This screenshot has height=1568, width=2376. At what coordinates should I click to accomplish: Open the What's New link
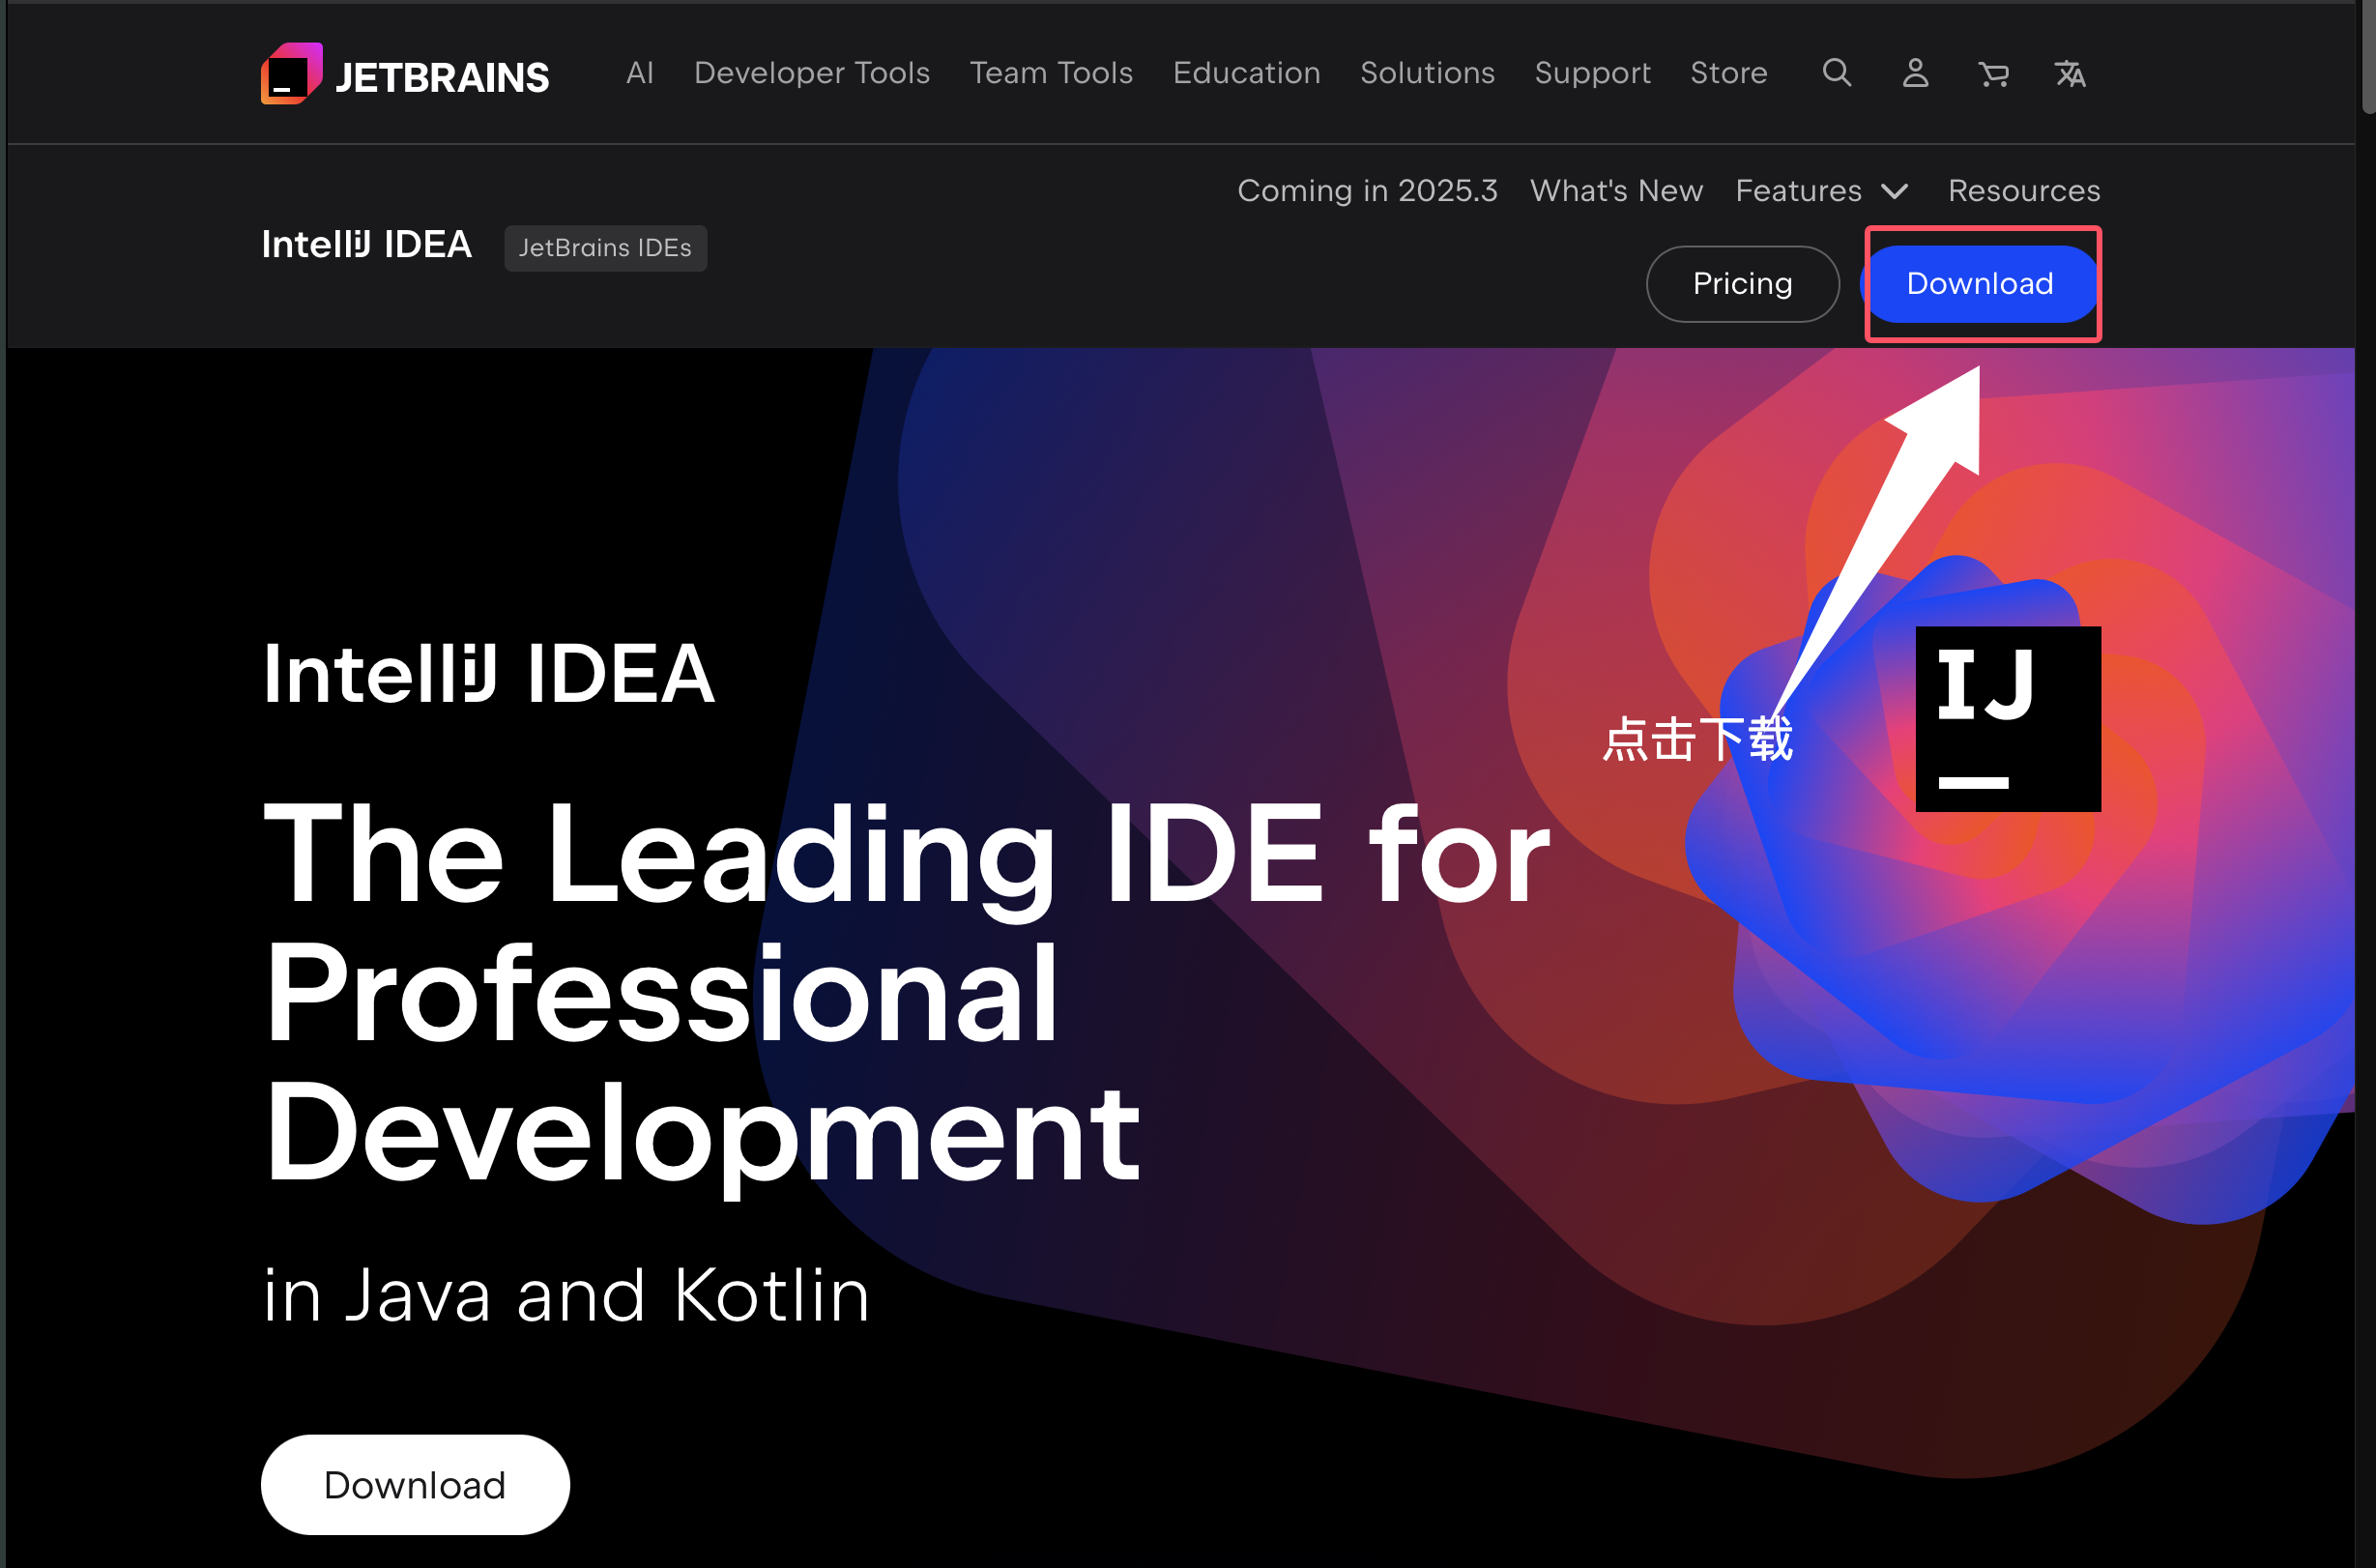(1616, 191)
